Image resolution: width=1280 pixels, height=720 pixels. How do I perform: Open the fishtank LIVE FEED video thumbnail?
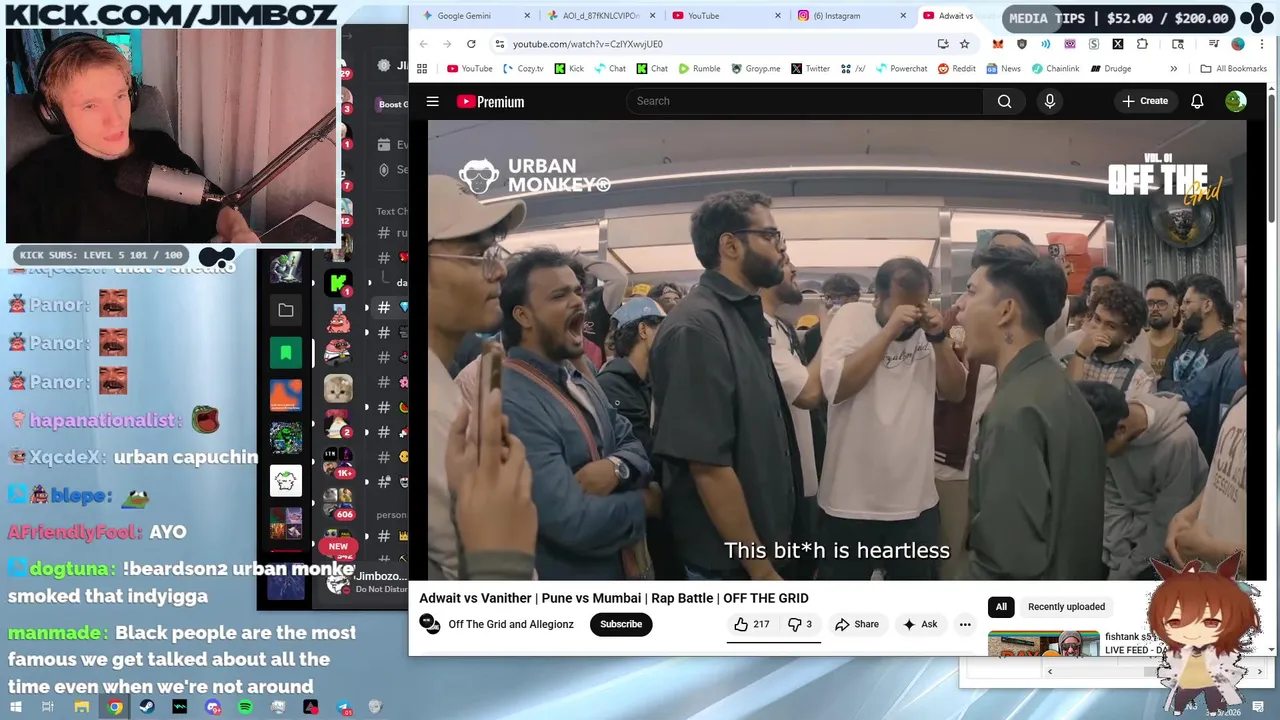[1043, 643]
